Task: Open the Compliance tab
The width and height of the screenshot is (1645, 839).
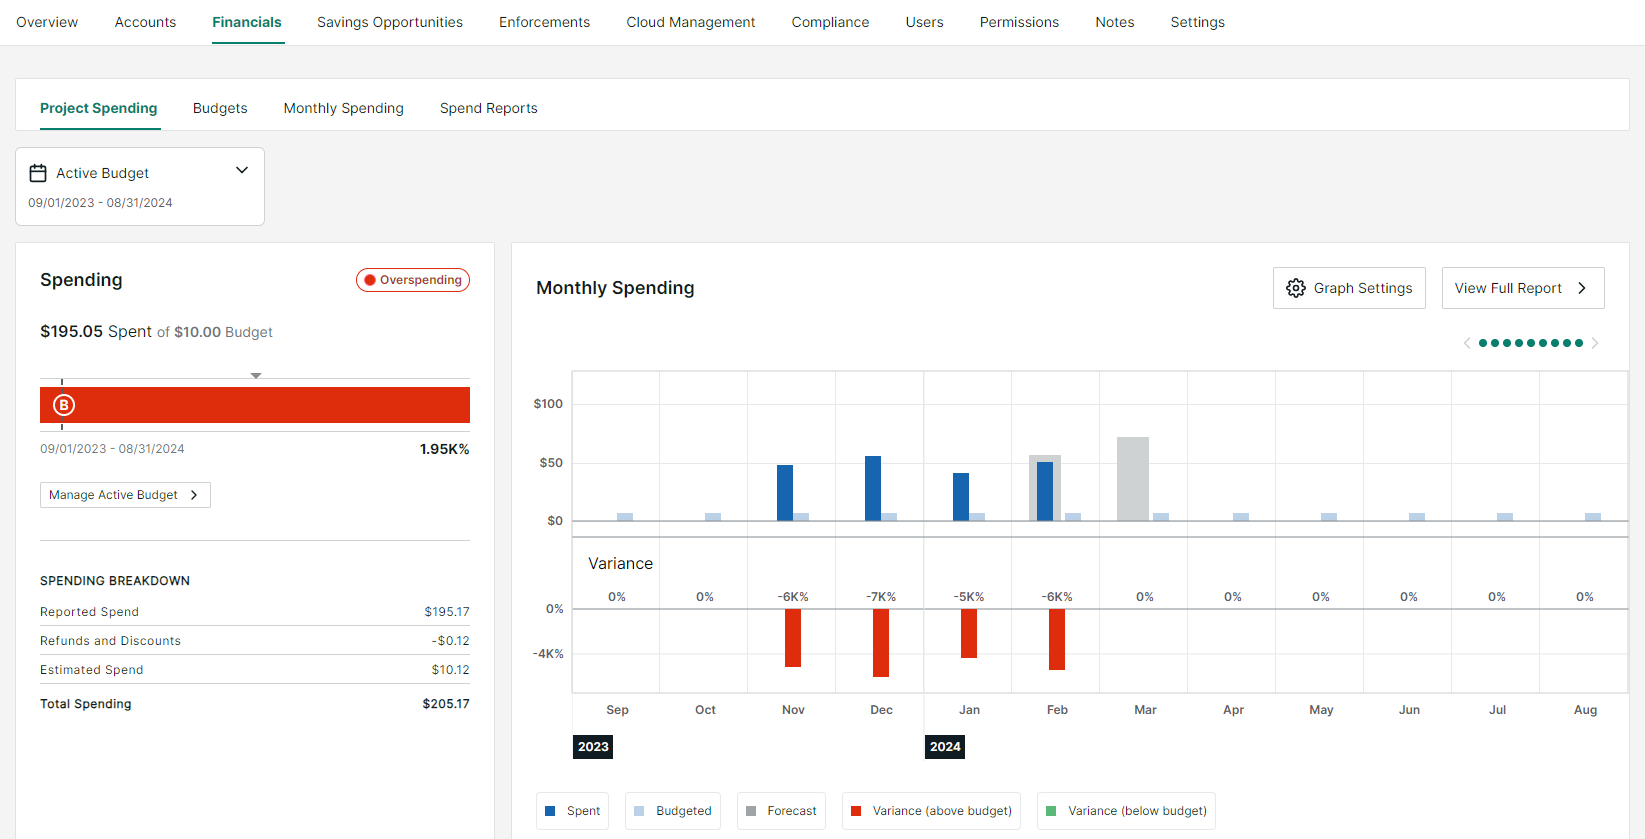Action: click(830, 22)
